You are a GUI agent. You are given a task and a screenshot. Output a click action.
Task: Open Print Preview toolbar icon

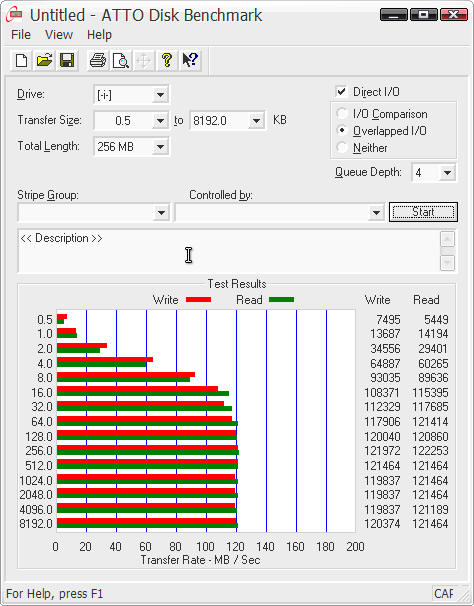coord(121,60)
